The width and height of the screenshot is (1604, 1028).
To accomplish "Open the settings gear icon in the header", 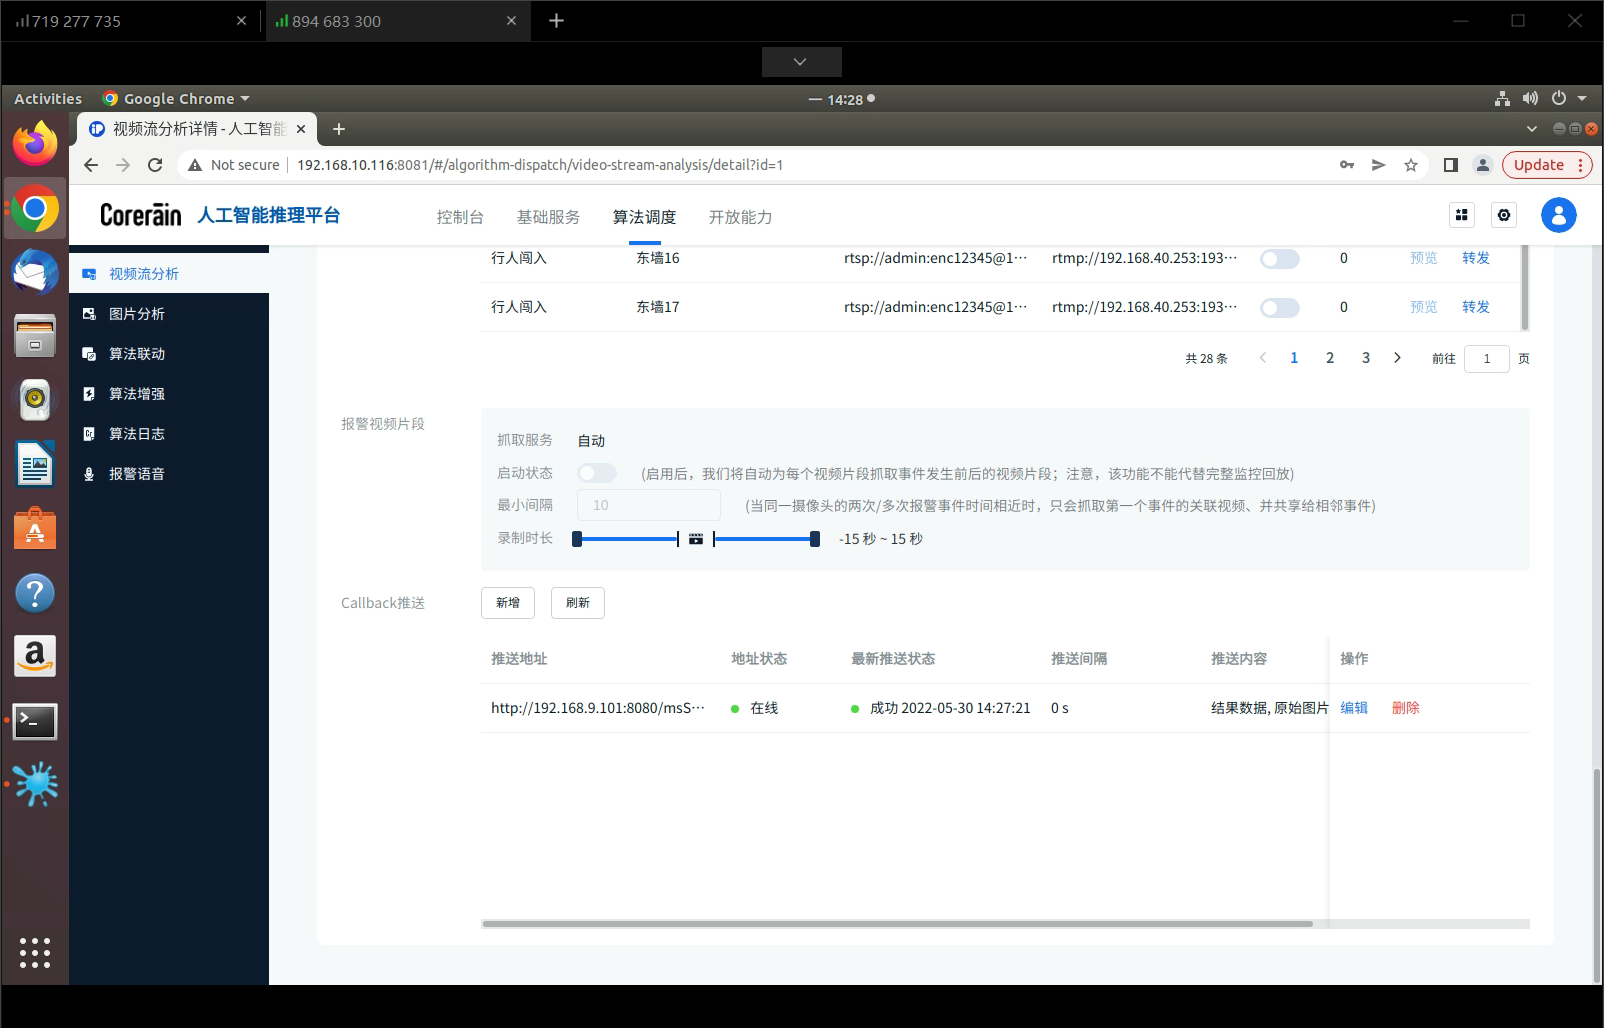I will tap(1504, 215).
